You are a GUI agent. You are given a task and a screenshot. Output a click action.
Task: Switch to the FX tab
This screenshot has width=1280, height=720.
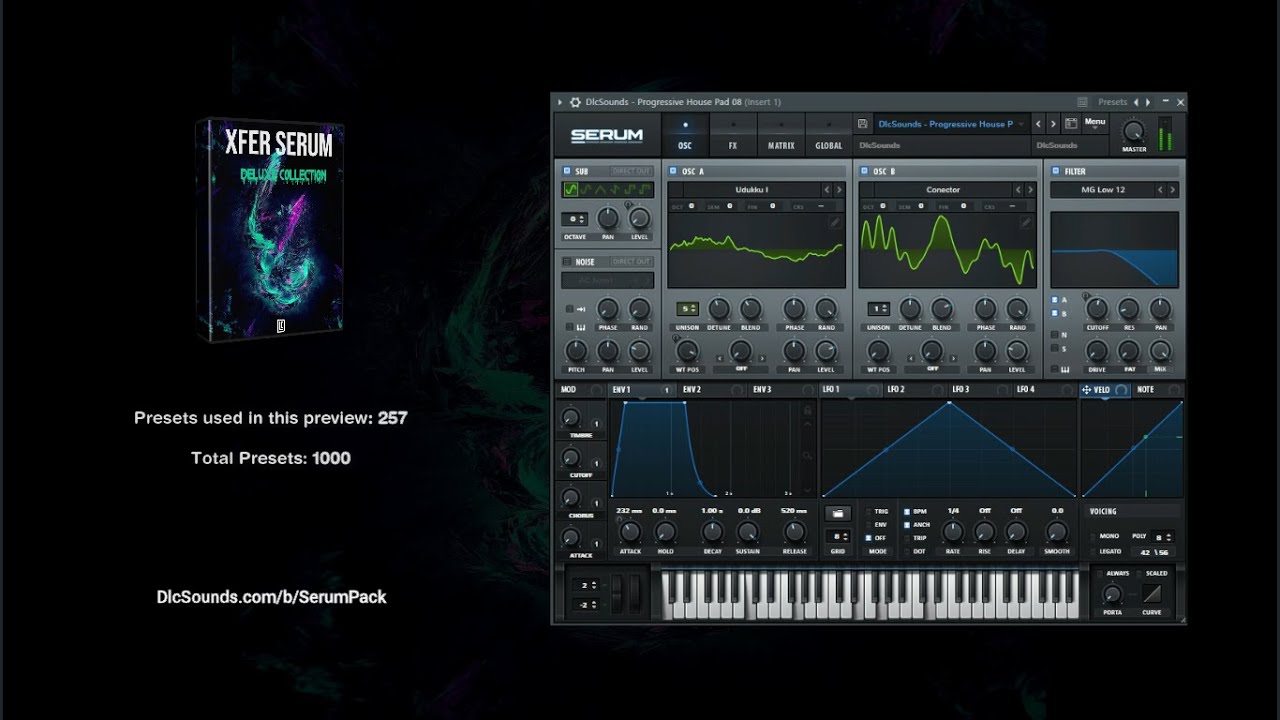733,135
